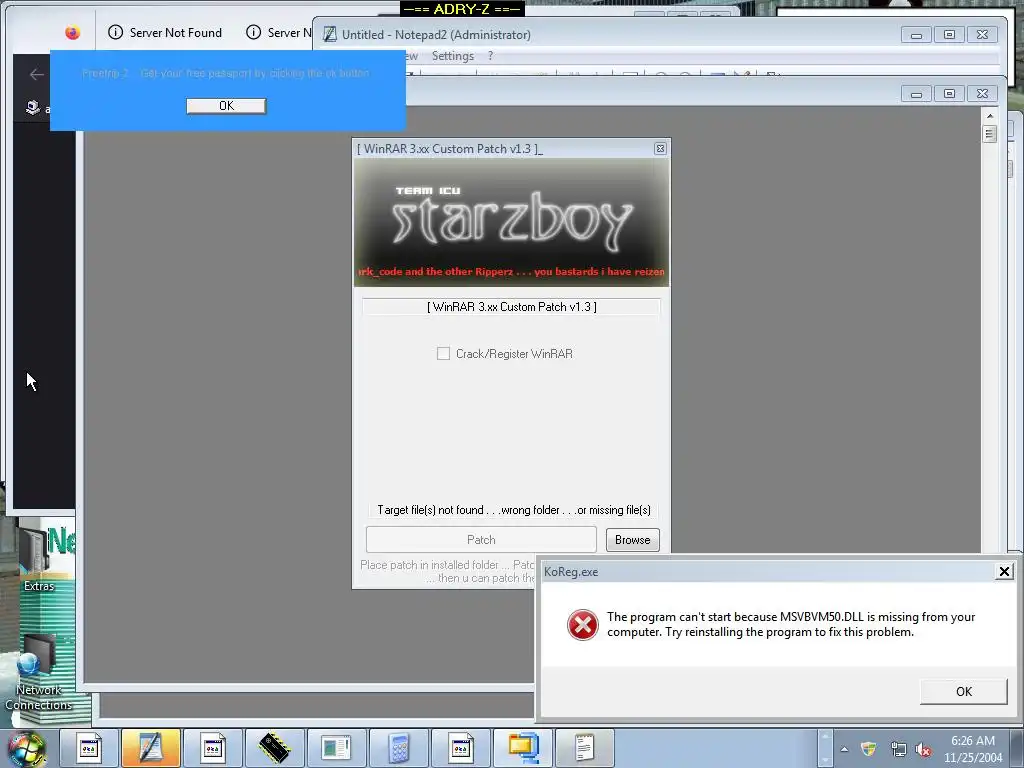
Task: Click the MSVBVM50.DLL missing message text
Action: click(x=791, y=624)
